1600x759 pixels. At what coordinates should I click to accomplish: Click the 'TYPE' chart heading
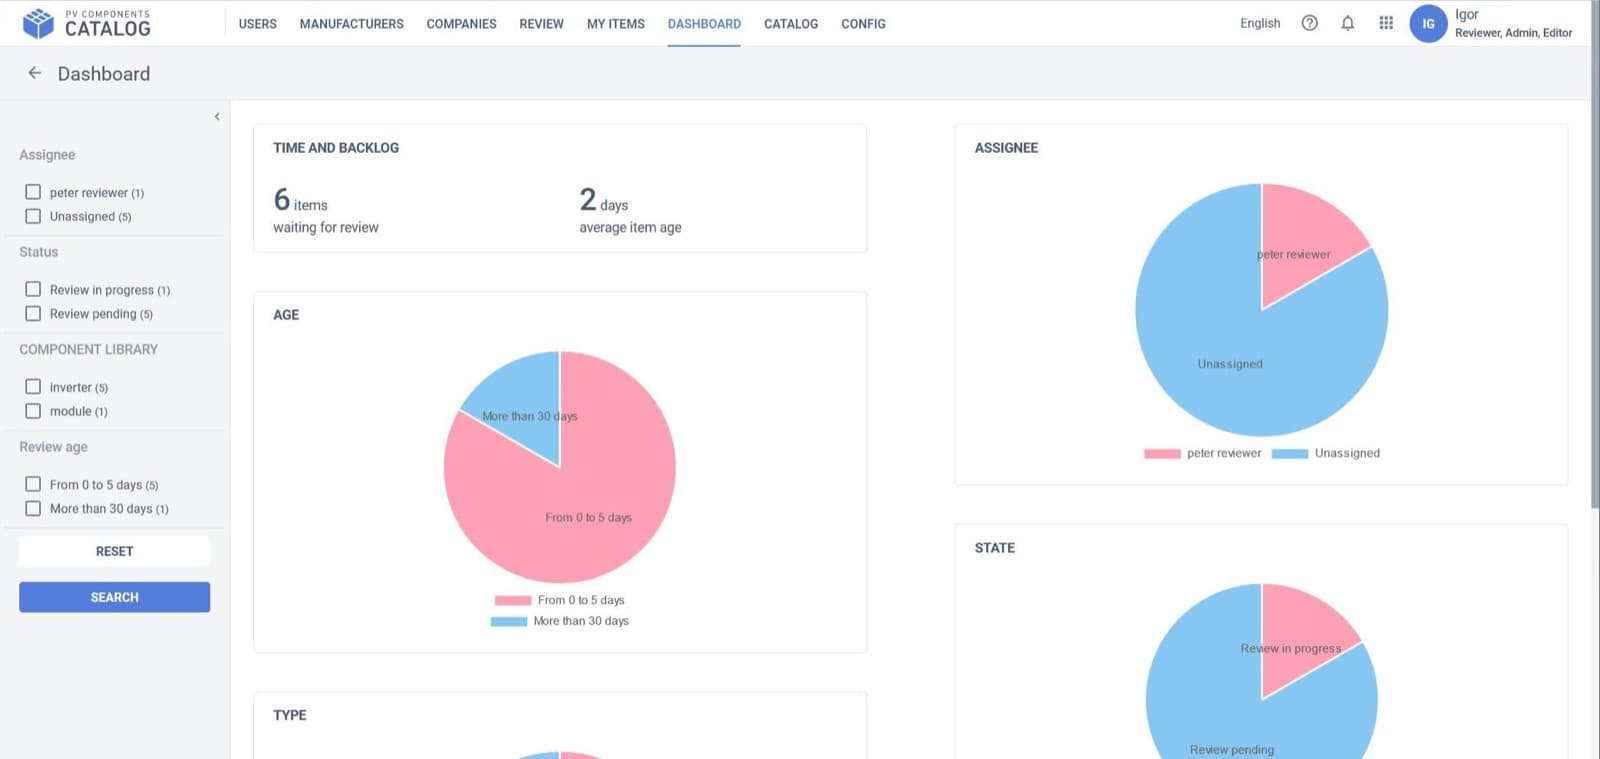tap(290, 715)
